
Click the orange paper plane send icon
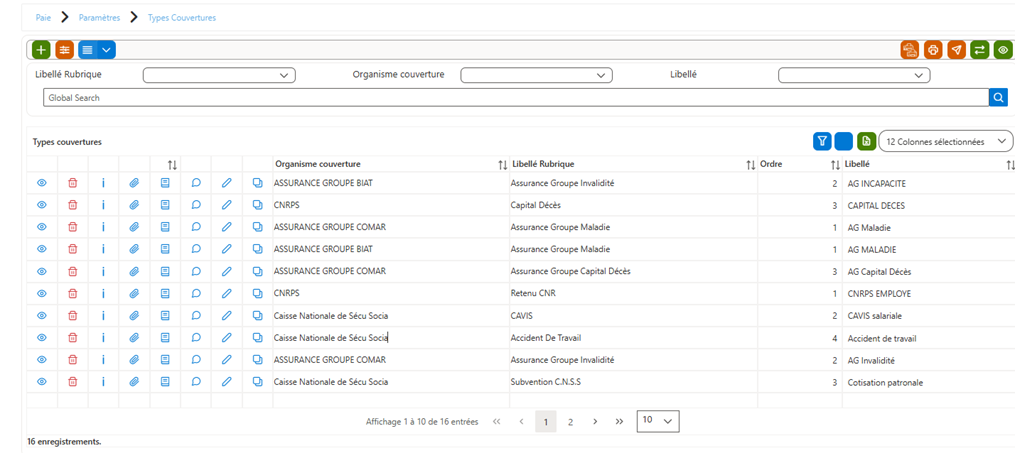click(x=957, y=49)
